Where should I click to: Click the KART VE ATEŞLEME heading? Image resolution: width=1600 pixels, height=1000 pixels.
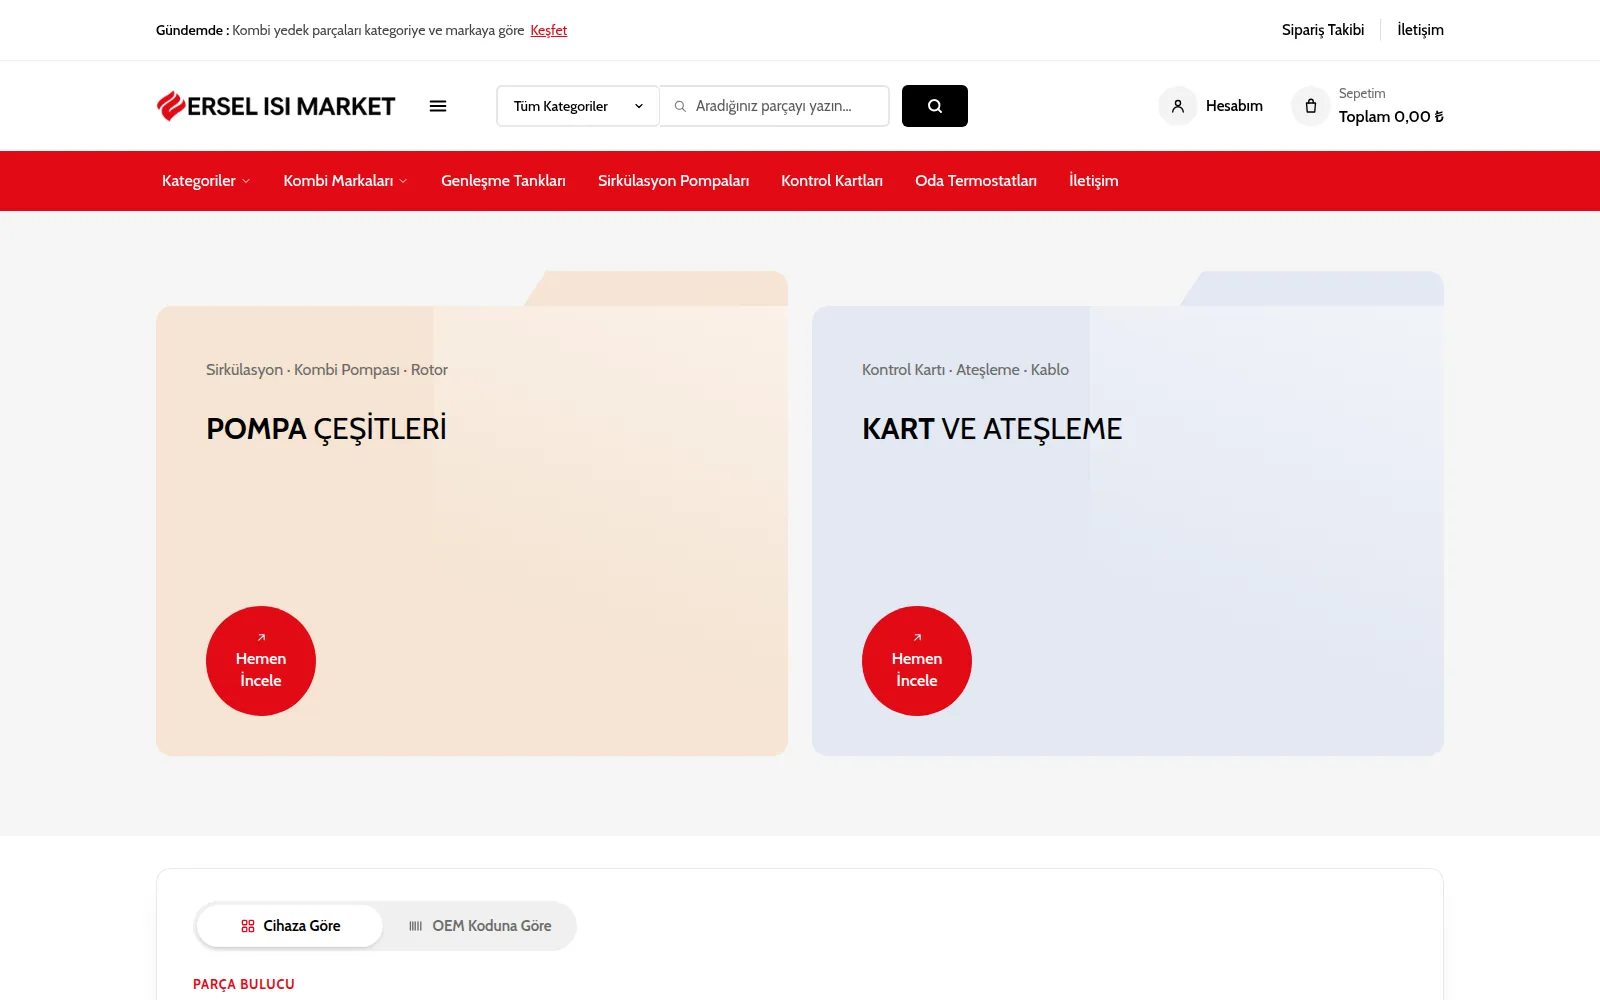pyautogui.click(x=992, y=429)
